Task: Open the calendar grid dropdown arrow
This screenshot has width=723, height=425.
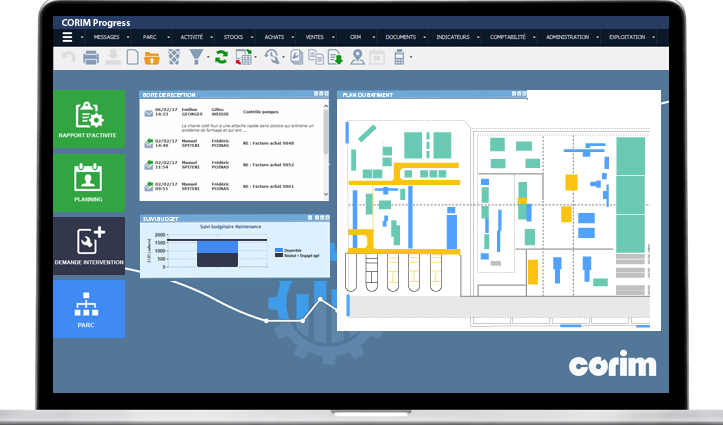Action: (x=255, y=58)
